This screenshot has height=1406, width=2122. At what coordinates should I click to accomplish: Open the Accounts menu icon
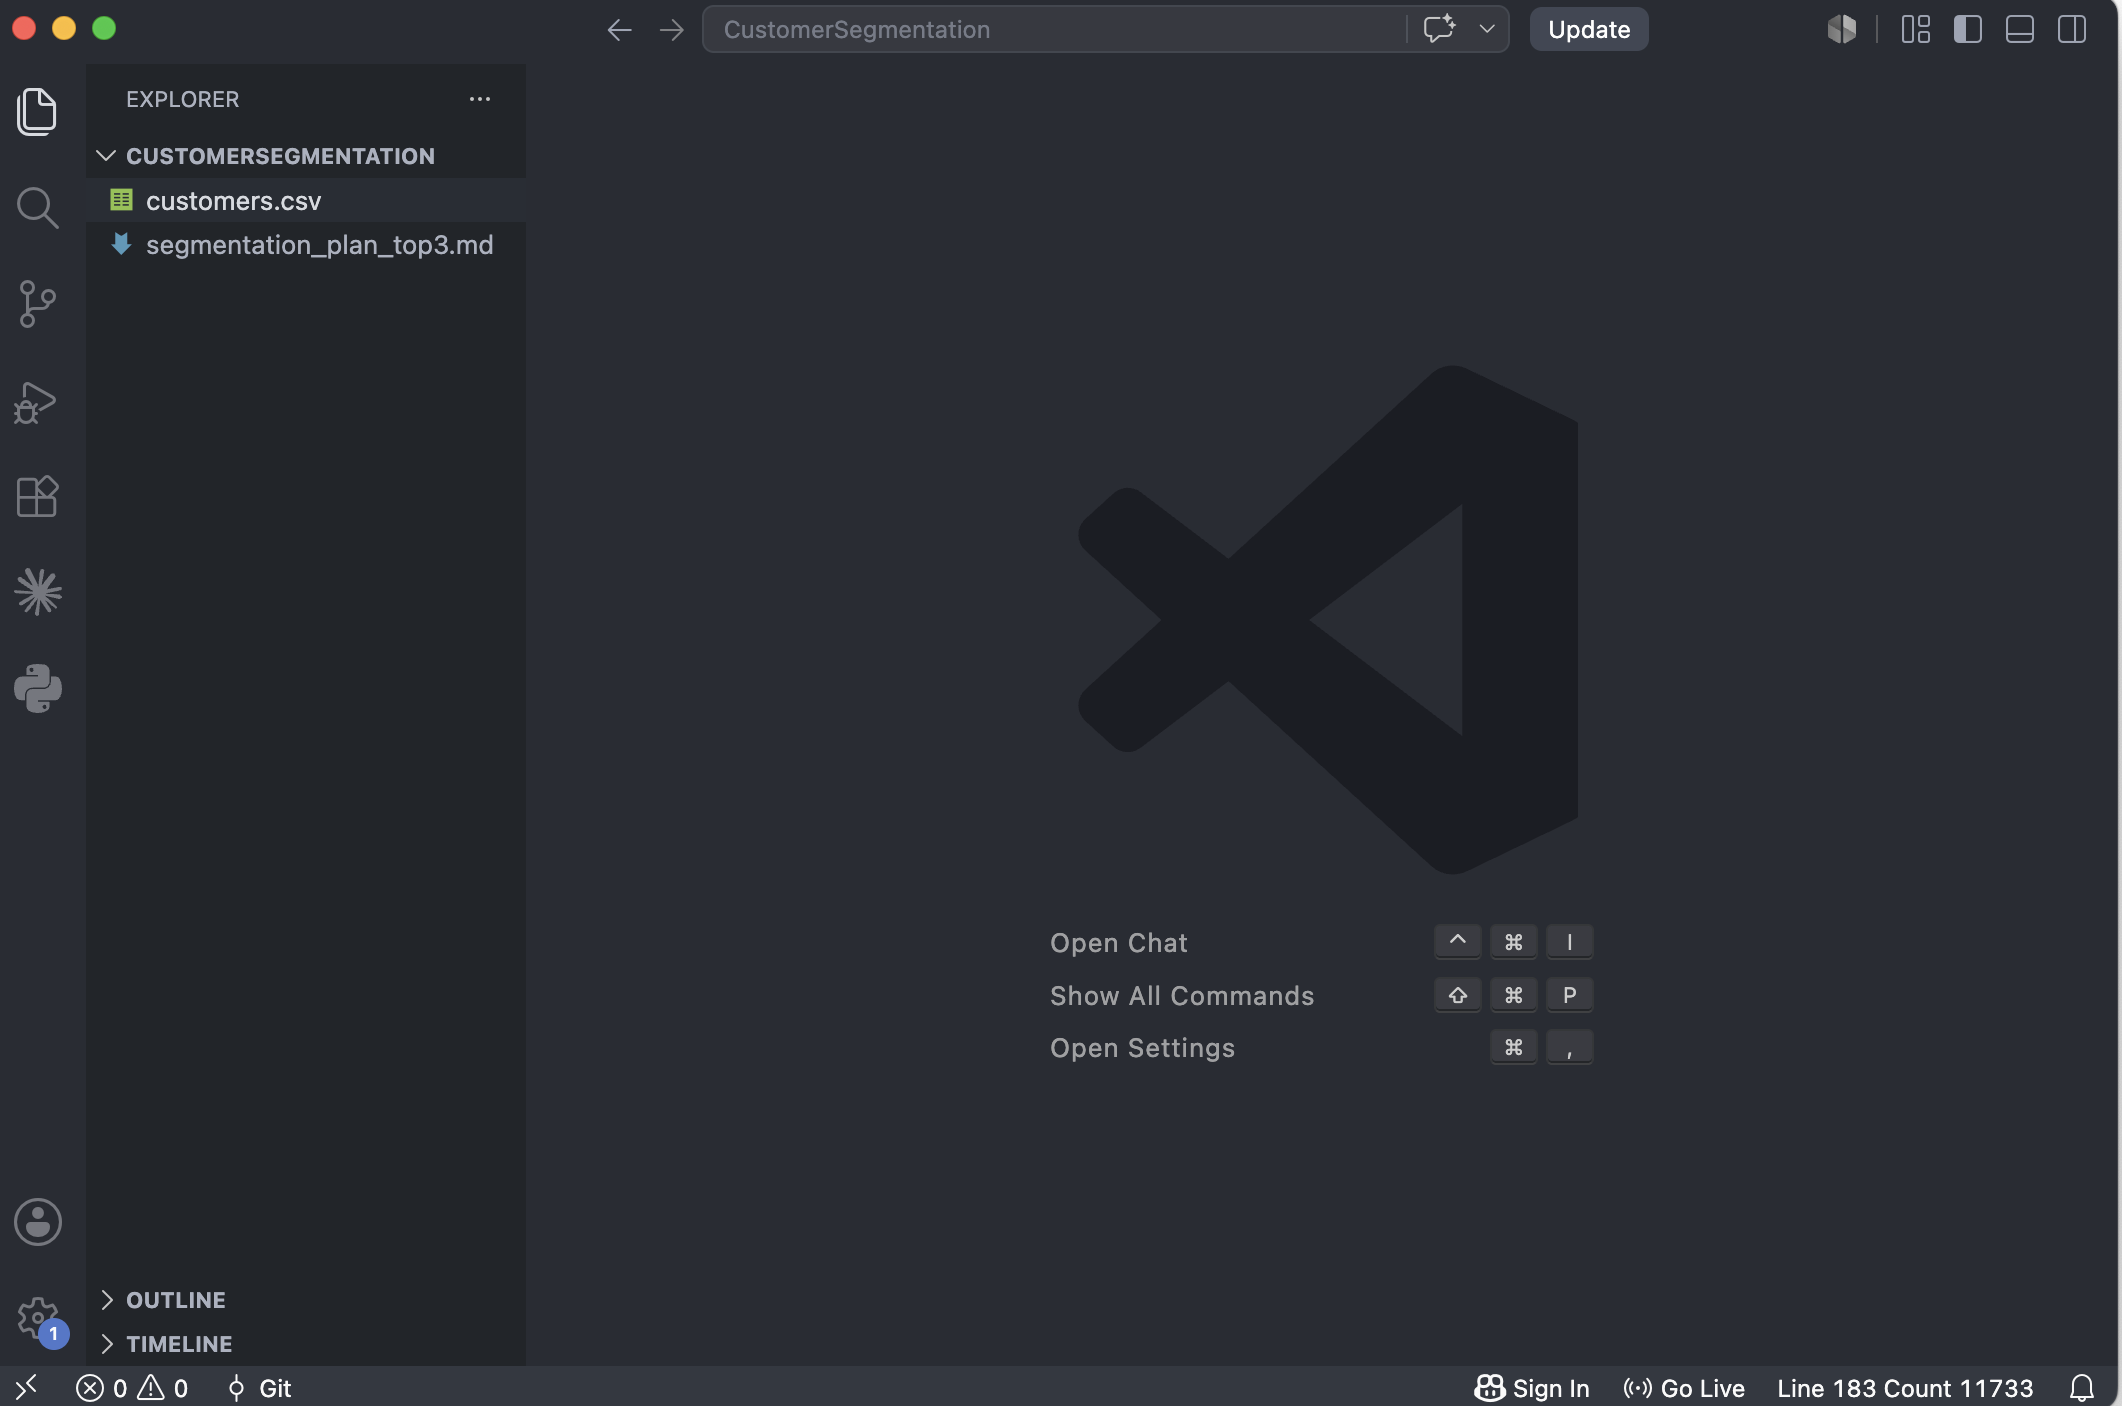click(38, 1222)
